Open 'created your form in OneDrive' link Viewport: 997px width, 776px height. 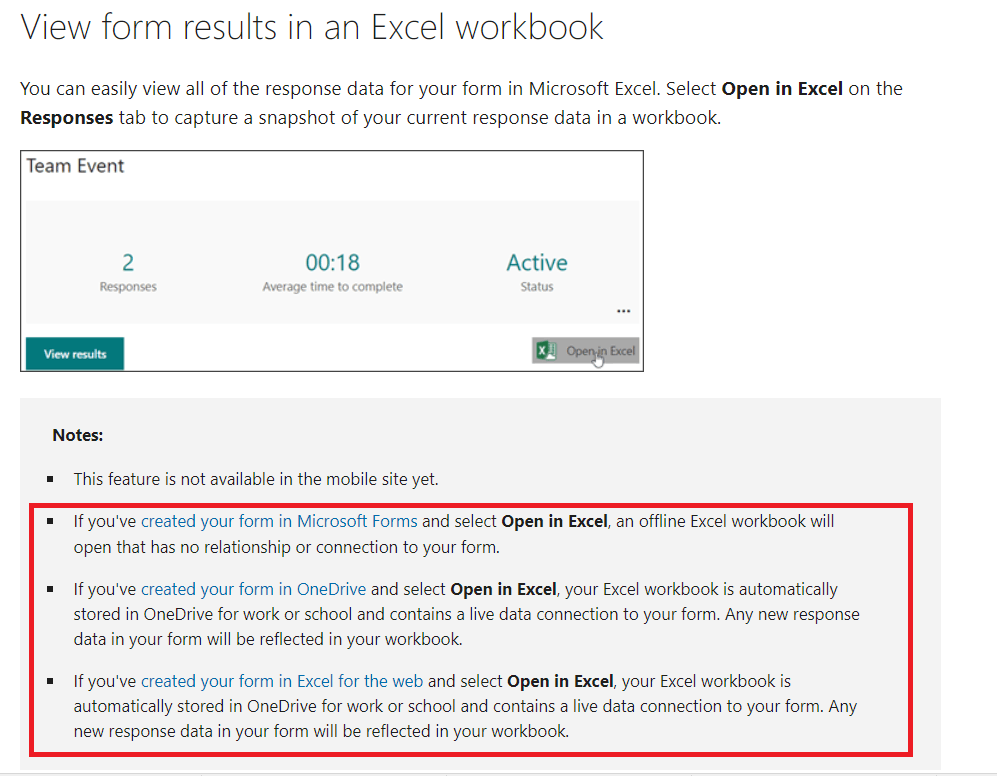[x=253, y=589]
